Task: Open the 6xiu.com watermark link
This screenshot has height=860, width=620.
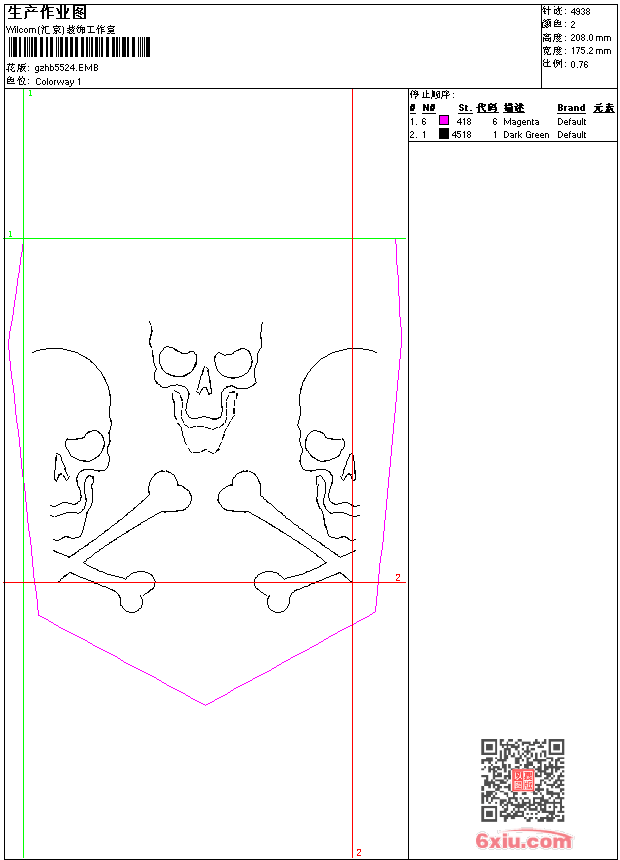Action: (x=523, y=841)
